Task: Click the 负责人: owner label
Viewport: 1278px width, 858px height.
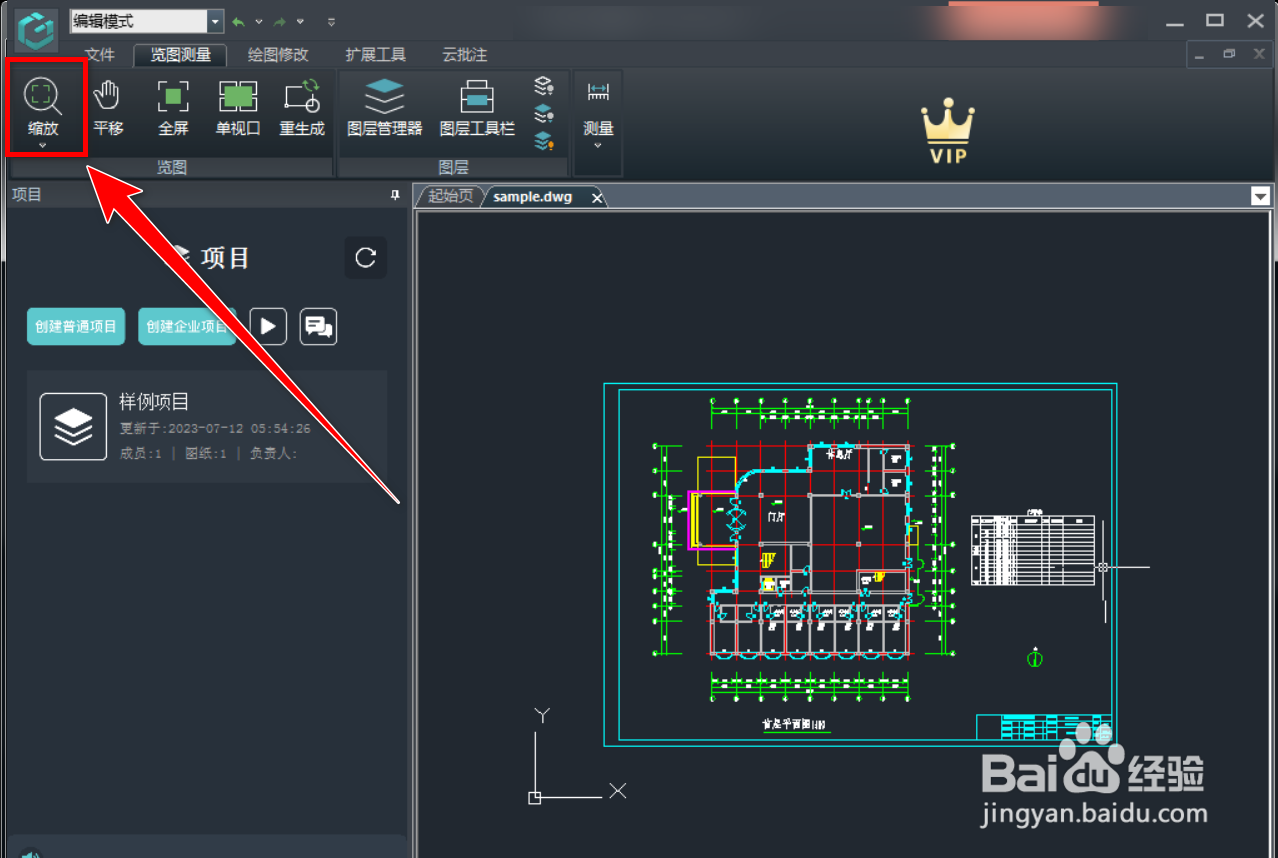Action: pyautogui.click(x=273, y=453)
